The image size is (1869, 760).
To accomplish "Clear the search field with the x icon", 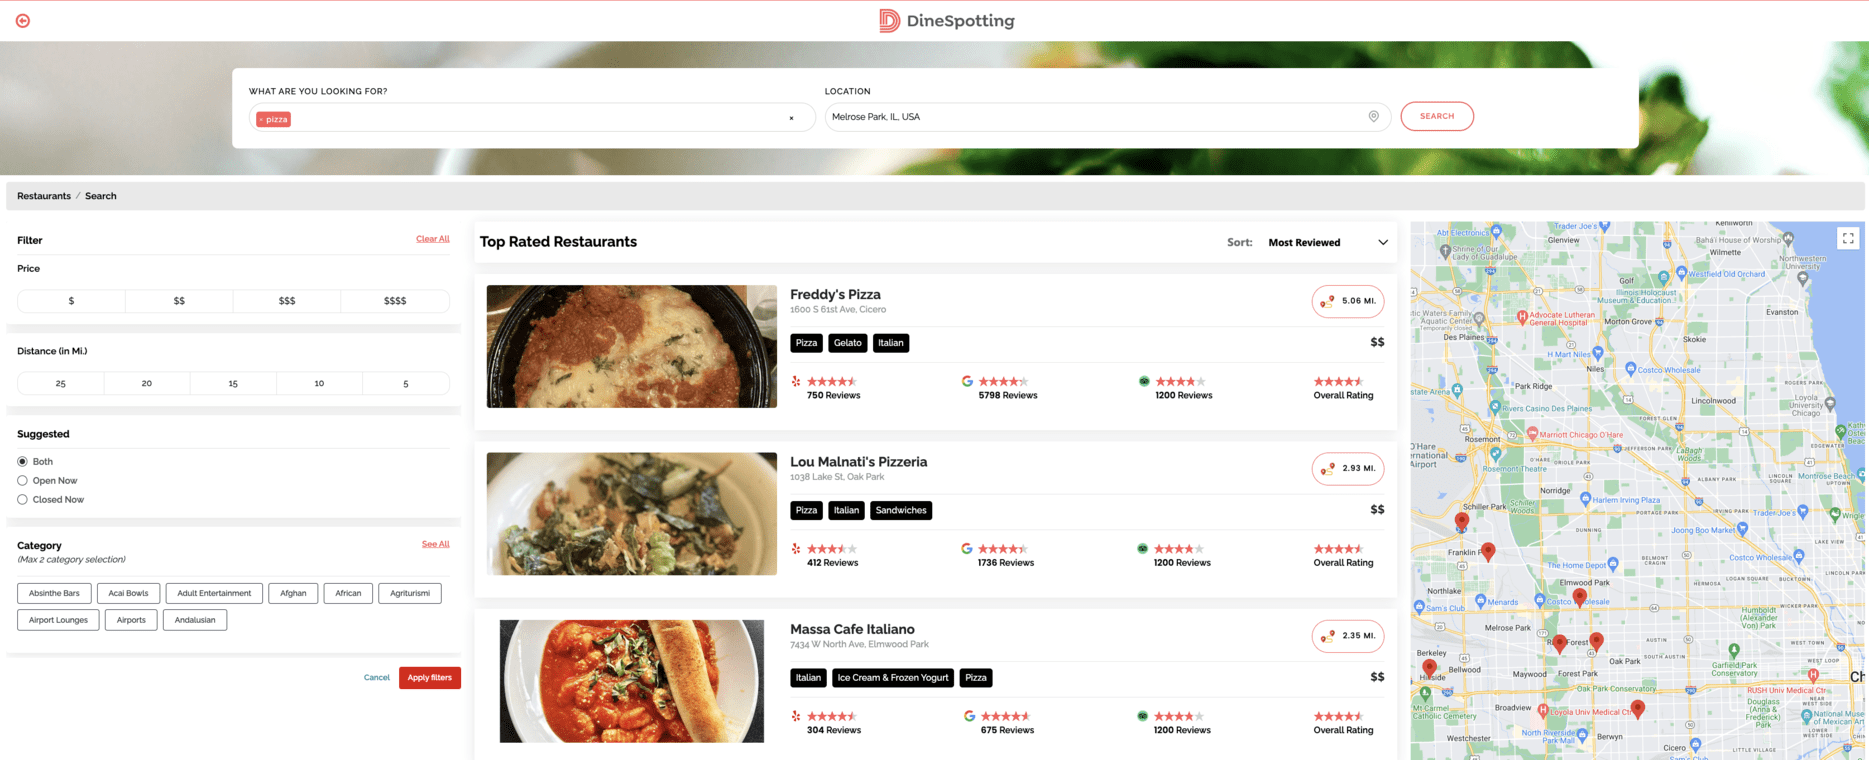I will coord(791,118).
